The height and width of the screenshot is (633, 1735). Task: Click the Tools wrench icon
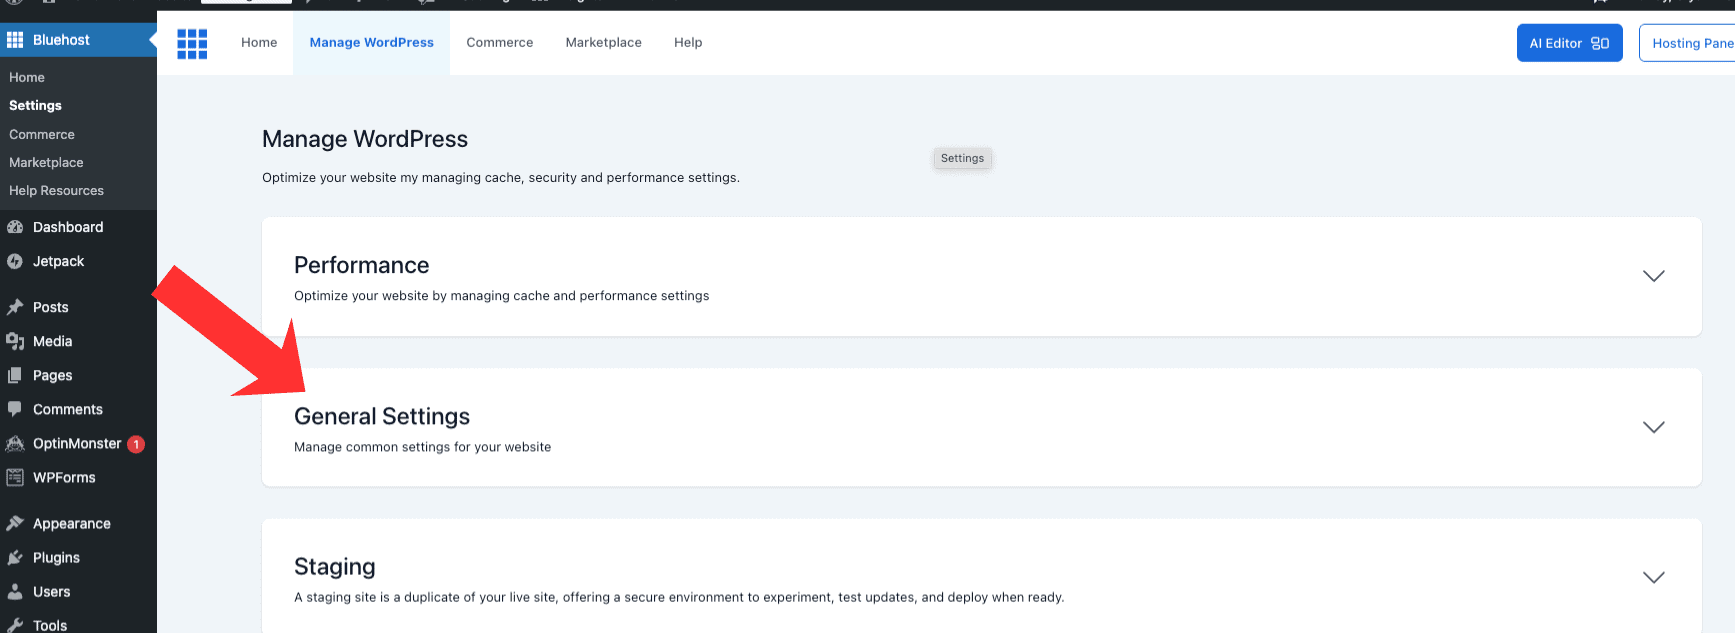pos(15,625)
